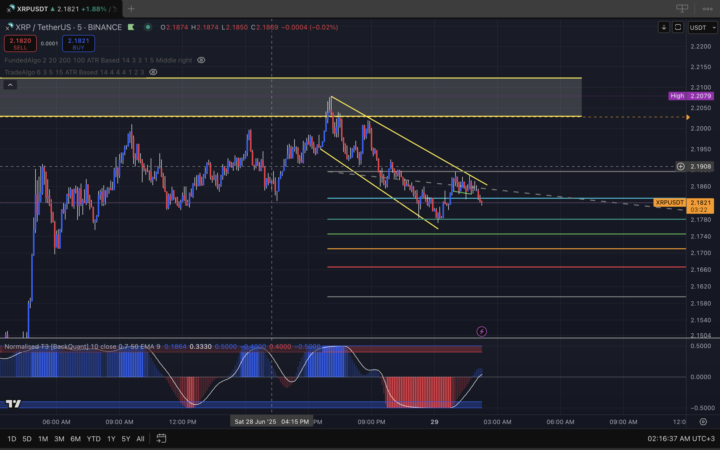Open the go-to-date calendar icon
The width and height of the screenshot is (720, 450).
(x=161, y=438)
